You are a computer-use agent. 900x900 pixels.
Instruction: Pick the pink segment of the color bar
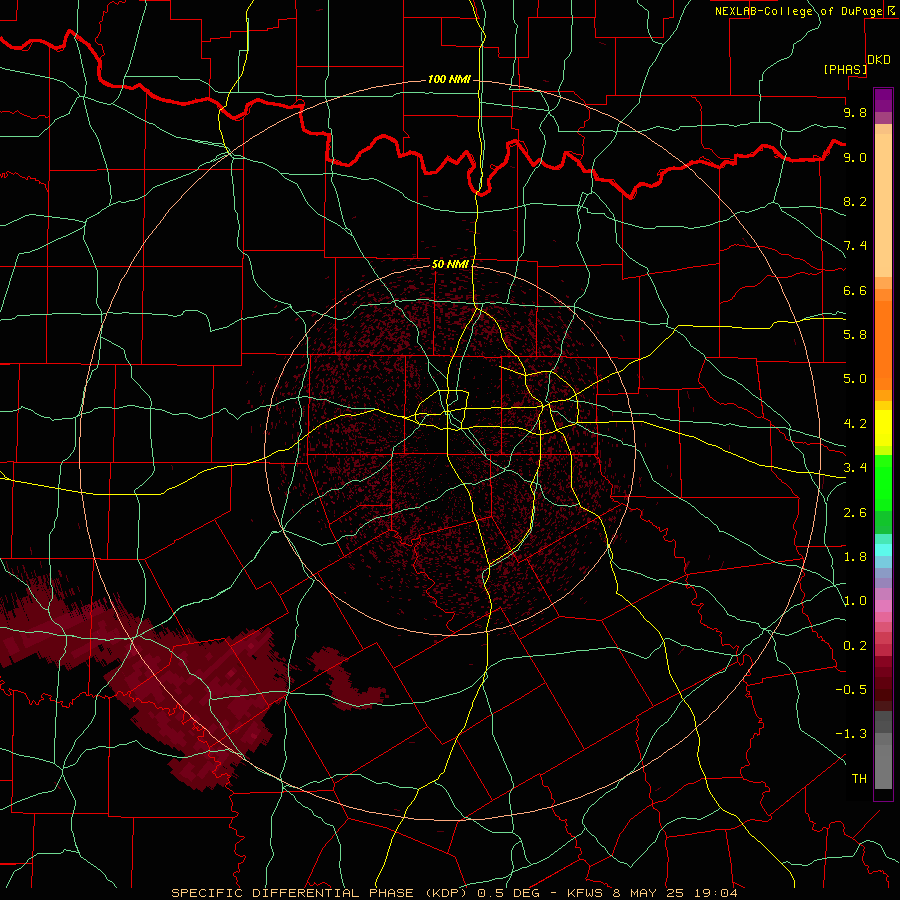(x=883, y=606)
